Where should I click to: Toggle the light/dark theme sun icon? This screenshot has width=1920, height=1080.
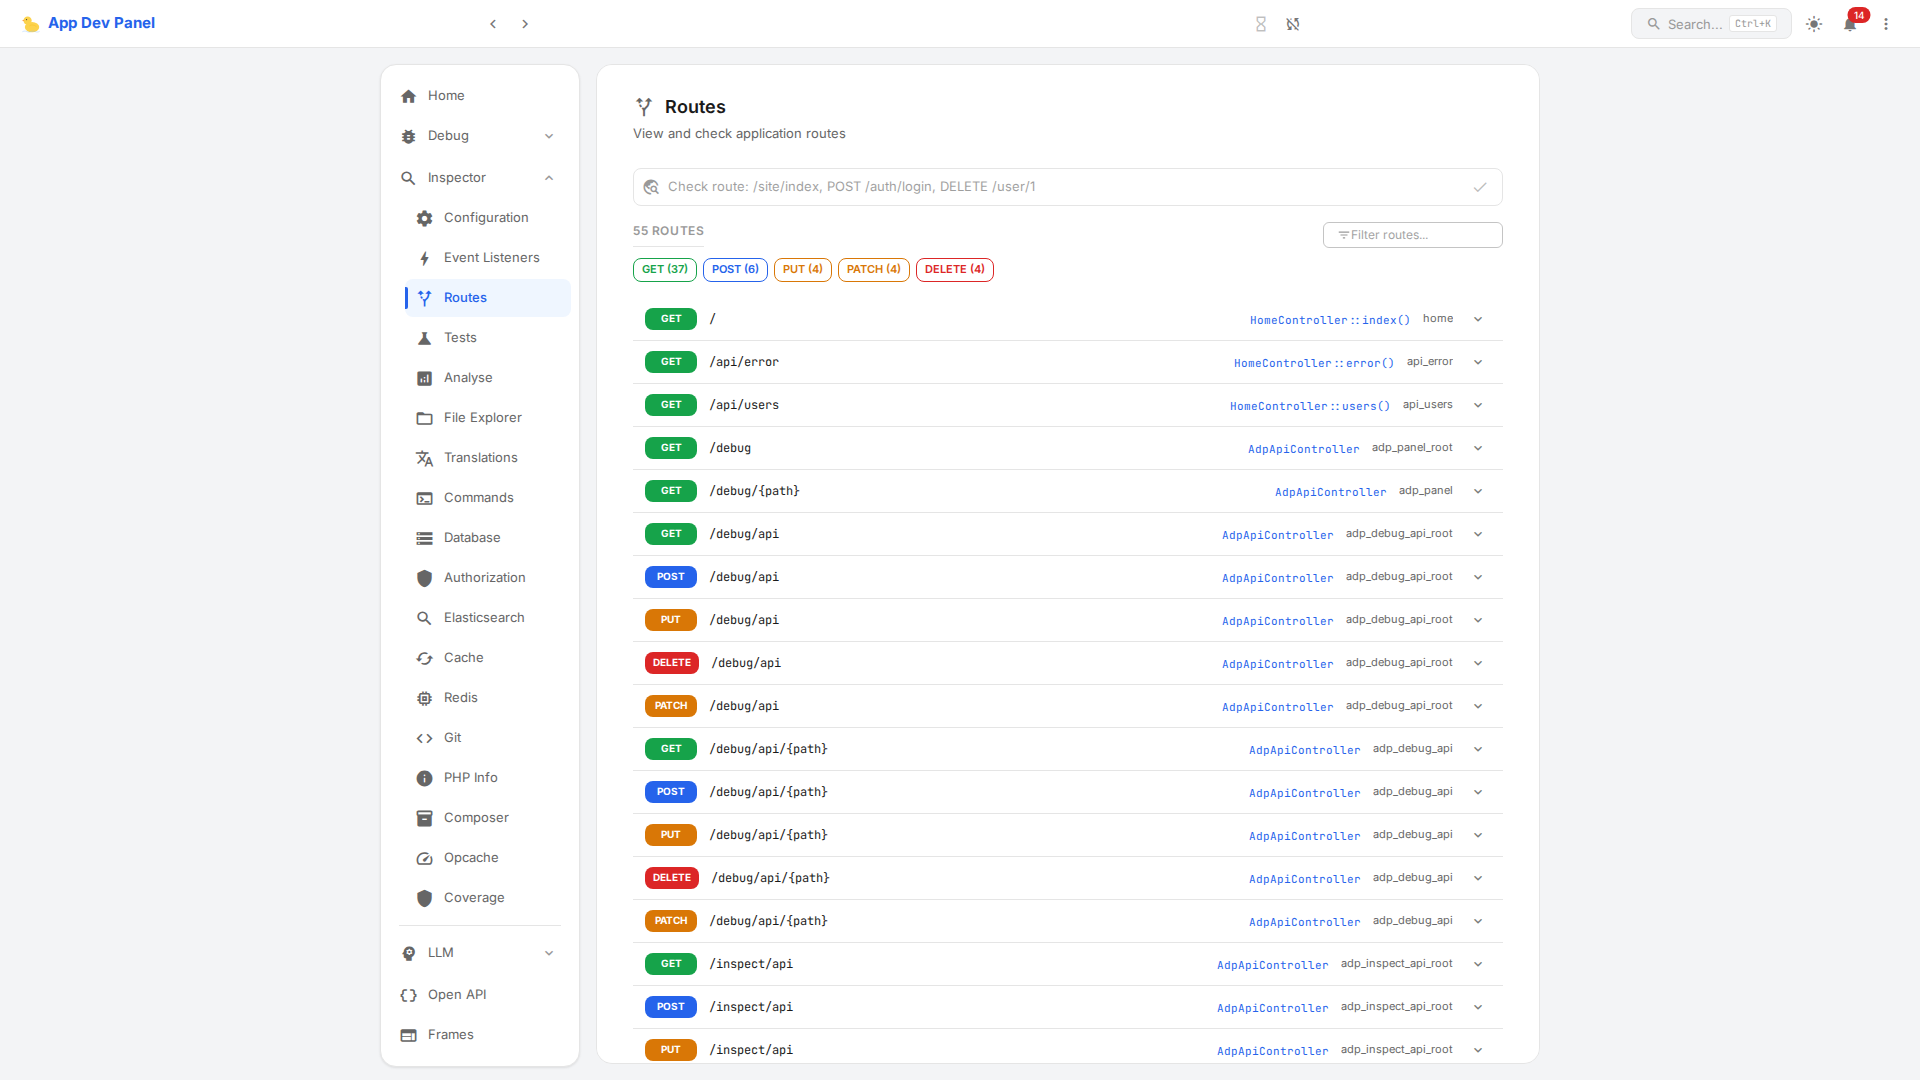[x=1814, y=24]
